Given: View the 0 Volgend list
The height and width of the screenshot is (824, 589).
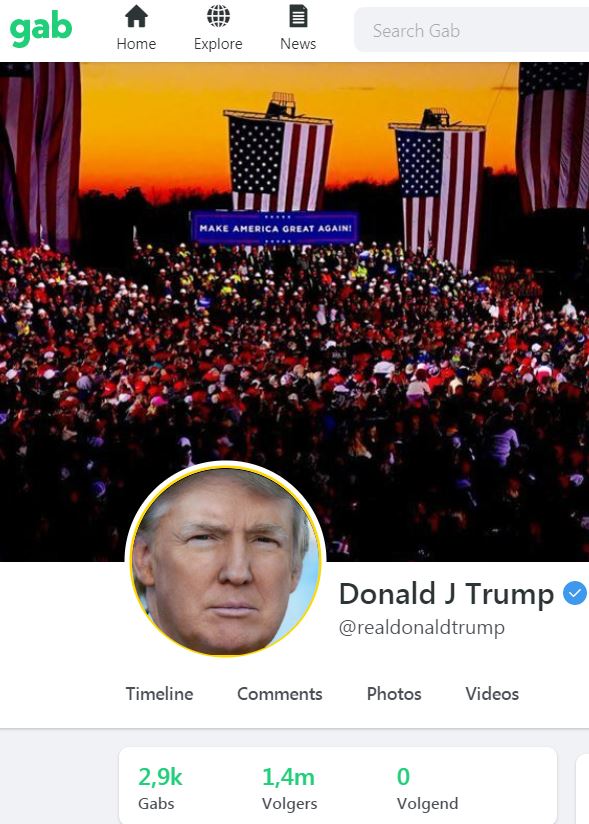Looking at the screenshot, I should 427,788.
